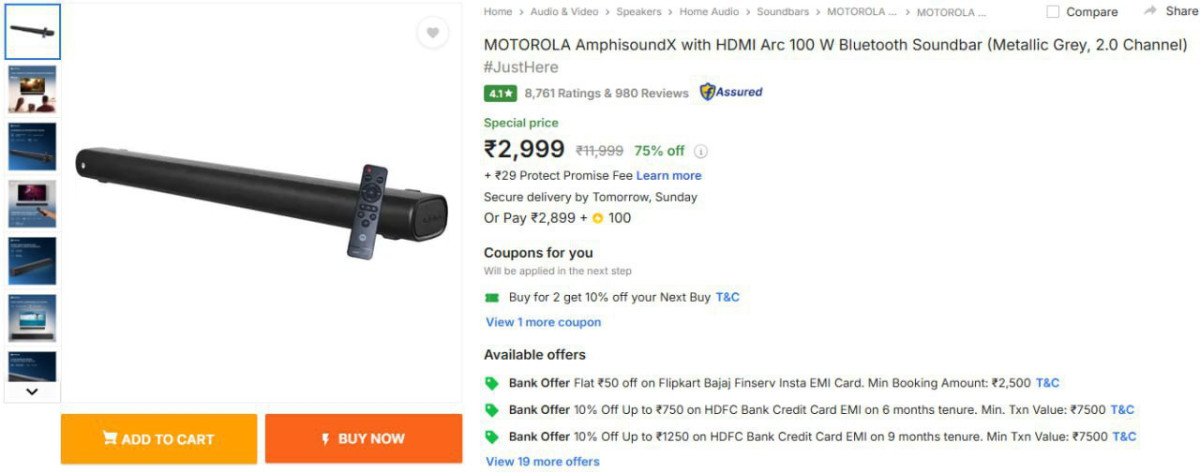Open Learn more link for Protect Promise Fee
Viewport: 1200px width, 472px height.
point(669,176)
